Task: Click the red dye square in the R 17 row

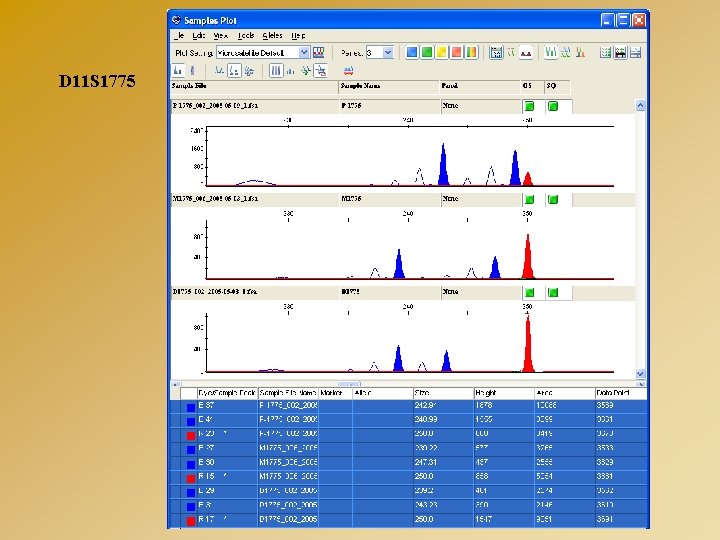Action: pyautogui.click(x=191, y=521)
